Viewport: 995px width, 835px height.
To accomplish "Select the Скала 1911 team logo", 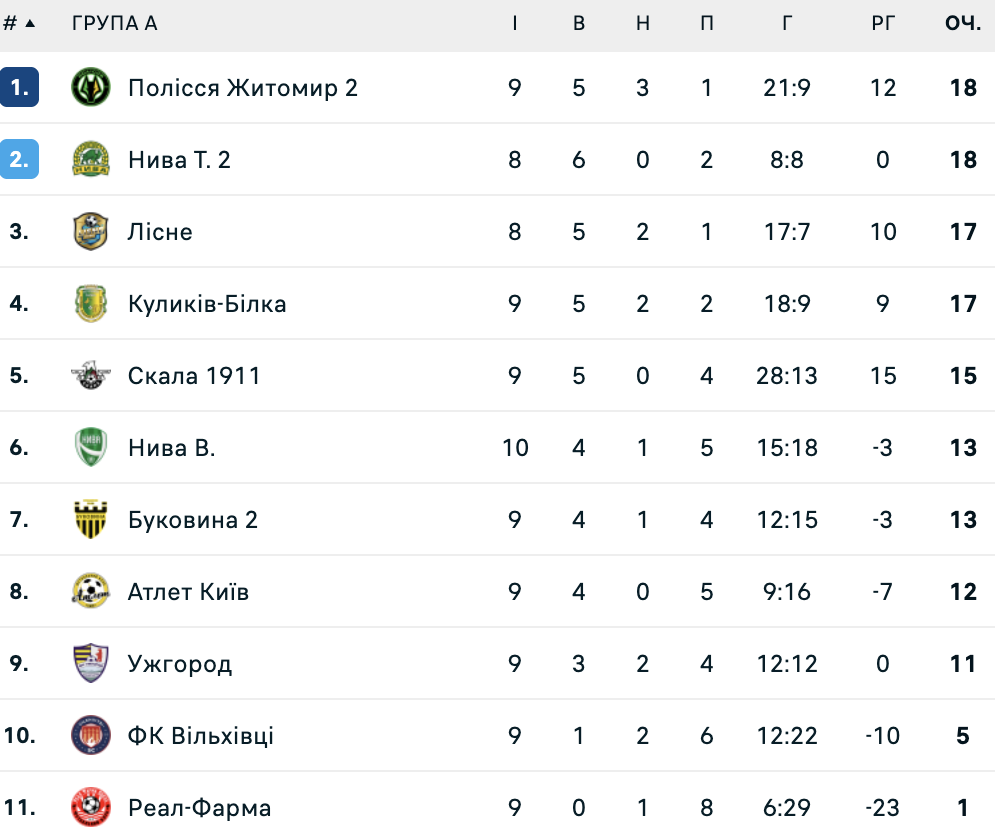I will [91, 376].
